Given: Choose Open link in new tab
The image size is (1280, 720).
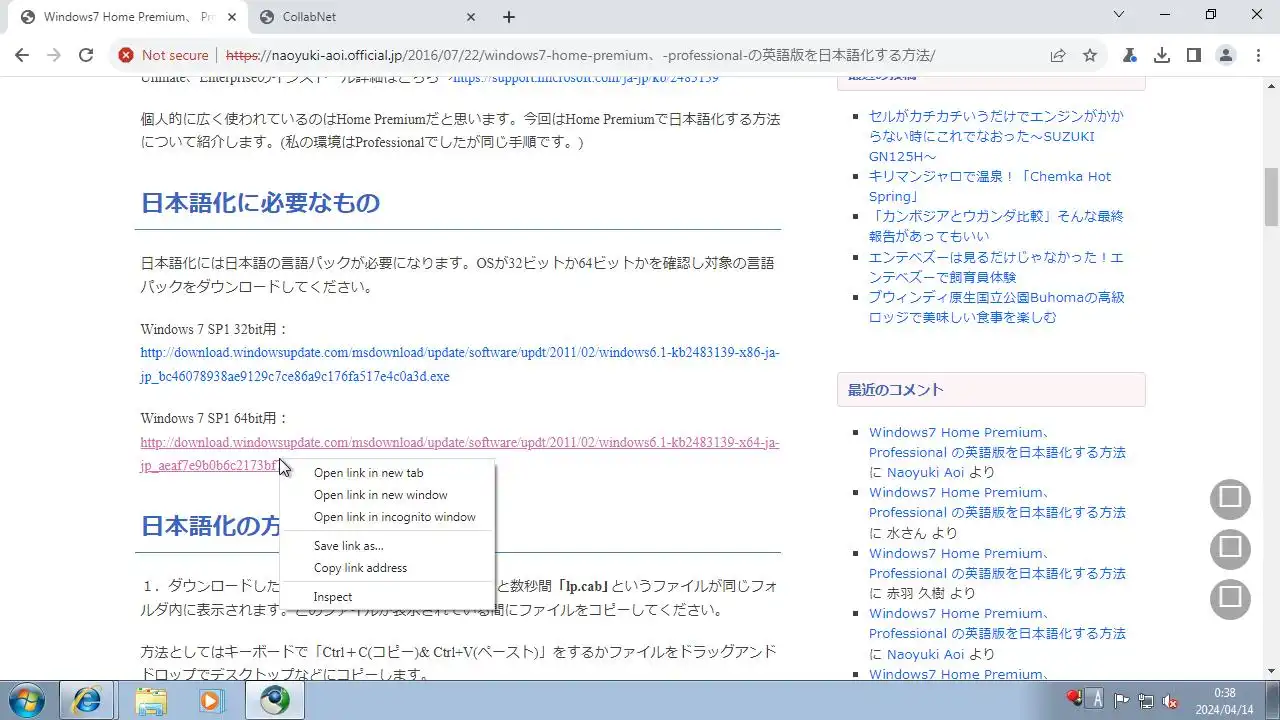Looking at the screenshot, I should 387,473.
